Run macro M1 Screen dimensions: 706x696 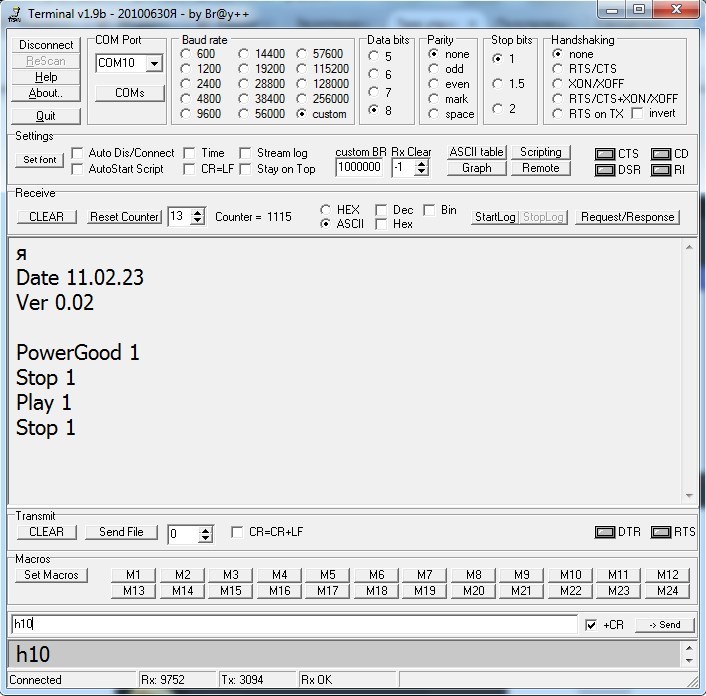133,575
